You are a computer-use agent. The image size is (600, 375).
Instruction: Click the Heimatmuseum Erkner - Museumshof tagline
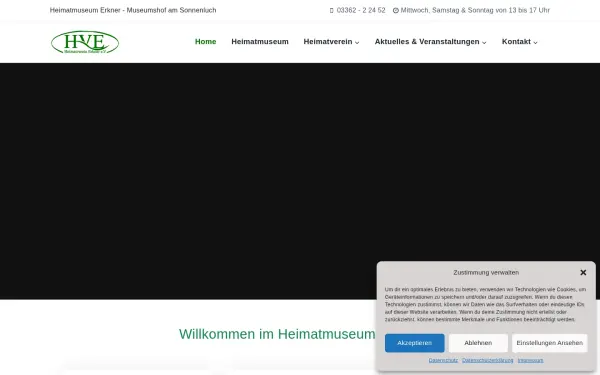(133, 10)
